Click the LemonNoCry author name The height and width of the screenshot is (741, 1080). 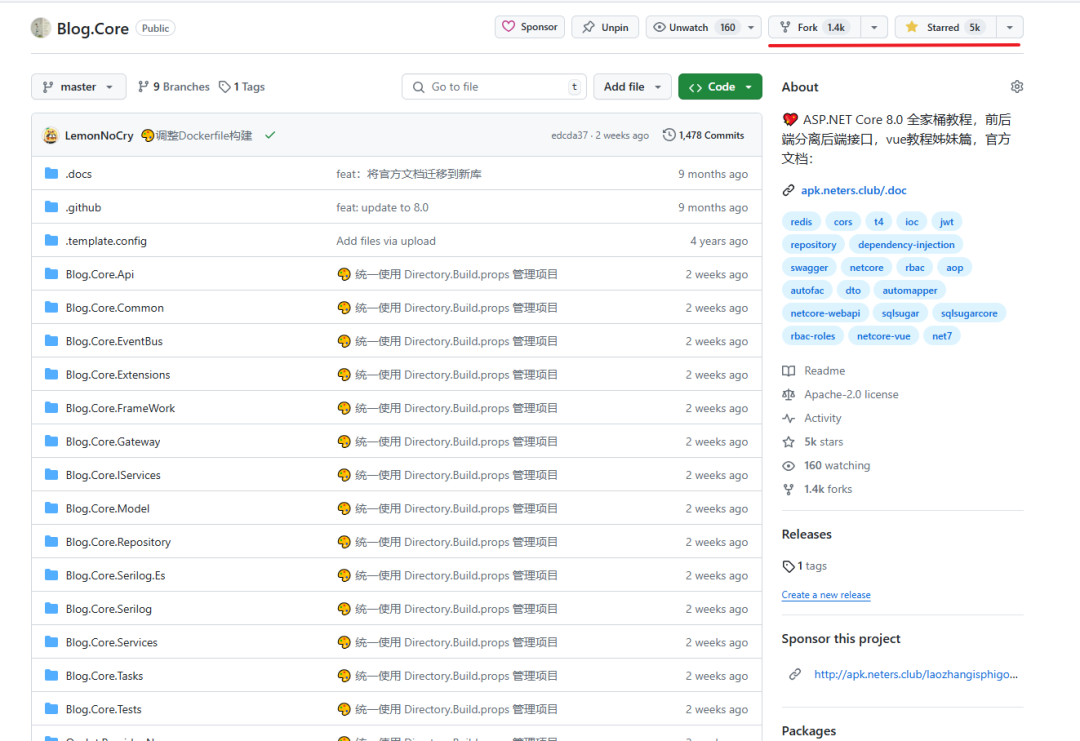tap(99, 136)
